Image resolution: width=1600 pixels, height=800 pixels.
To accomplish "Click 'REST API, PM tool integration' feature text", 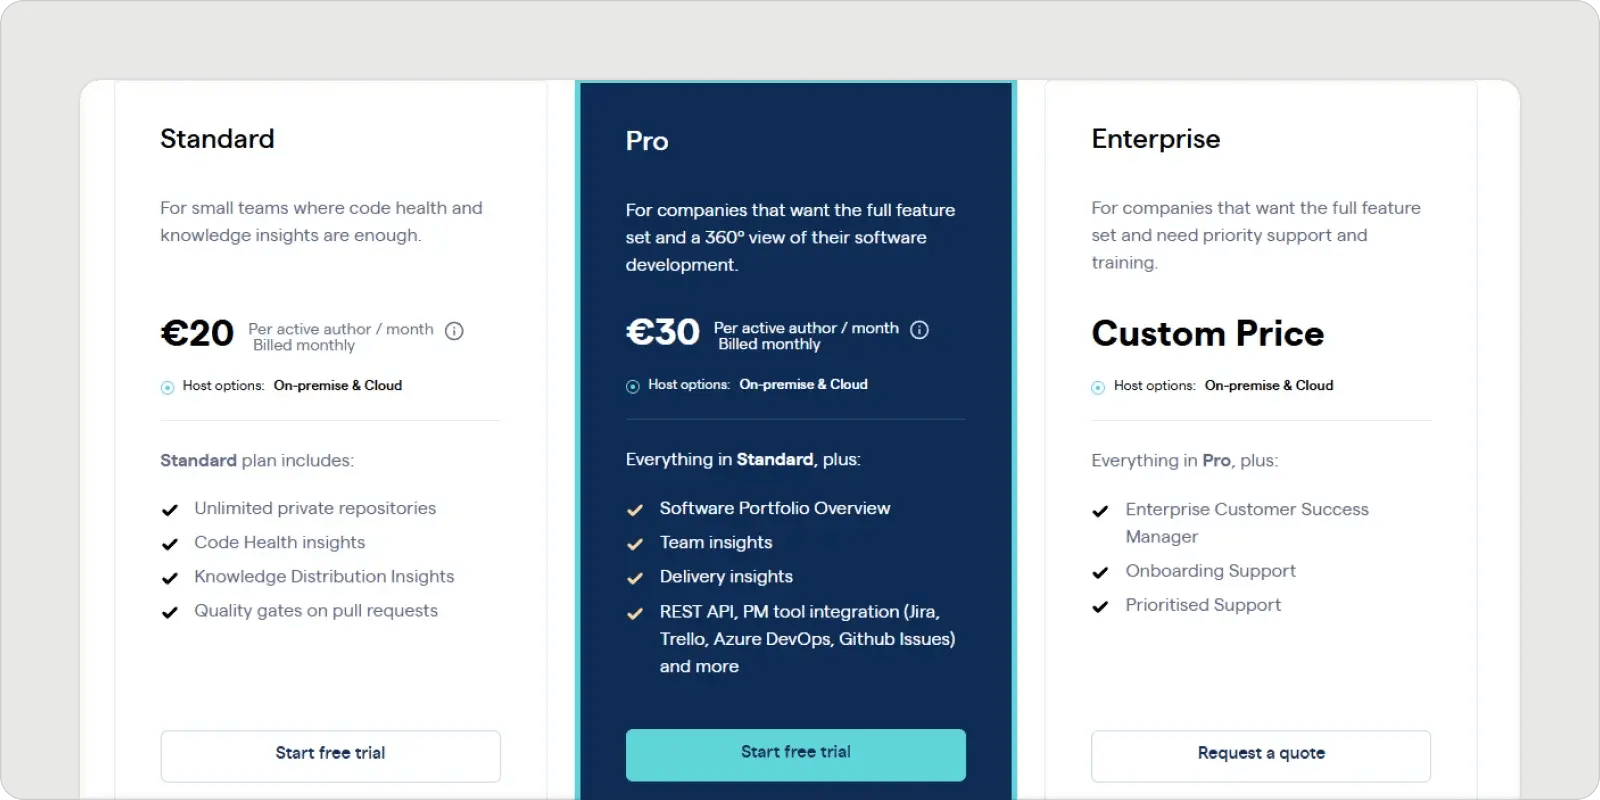I will [807, 638].
